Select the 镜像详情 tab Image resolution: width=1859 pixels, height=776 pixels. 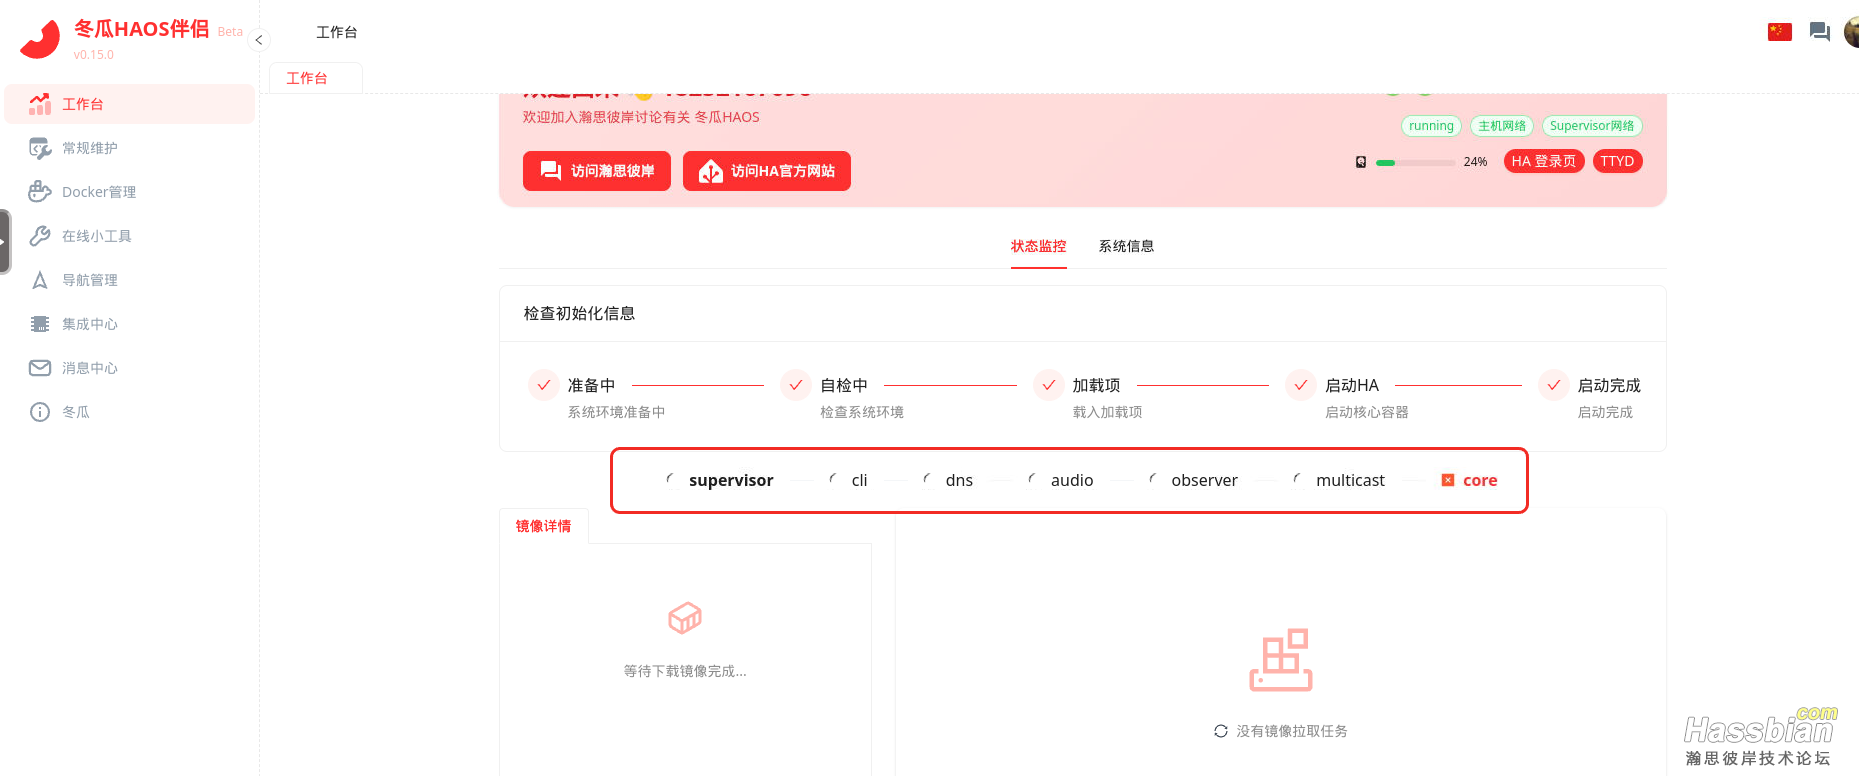(x=544, y=526)
